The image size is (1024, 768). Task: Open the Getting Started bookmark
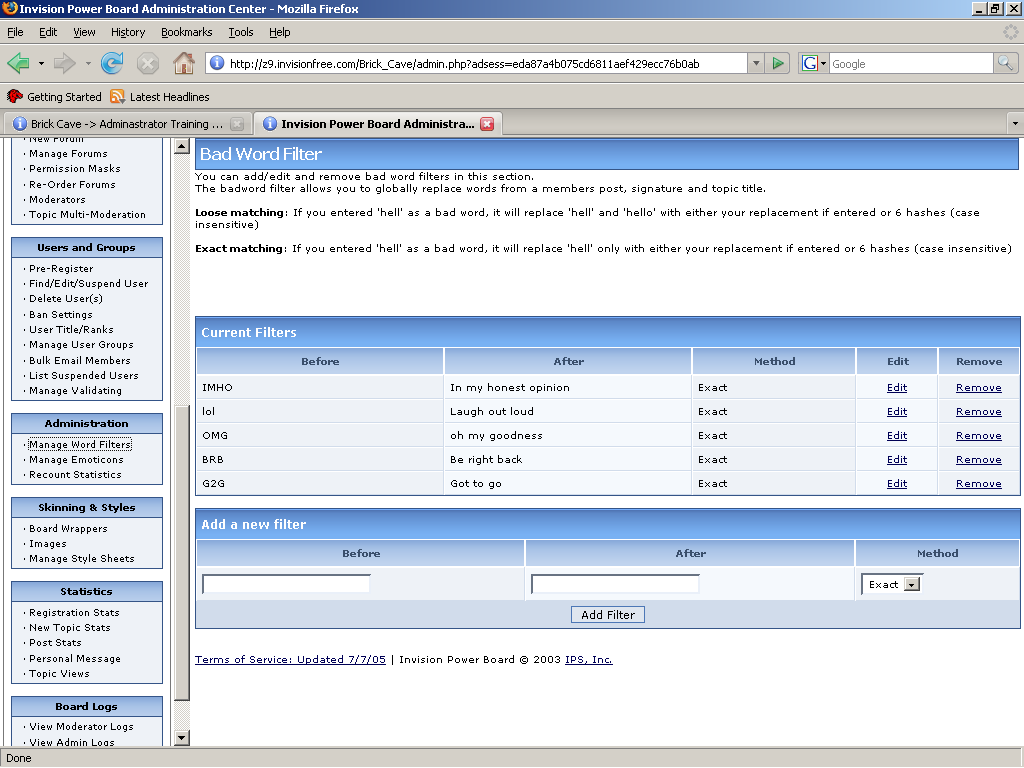pos(54,97)
